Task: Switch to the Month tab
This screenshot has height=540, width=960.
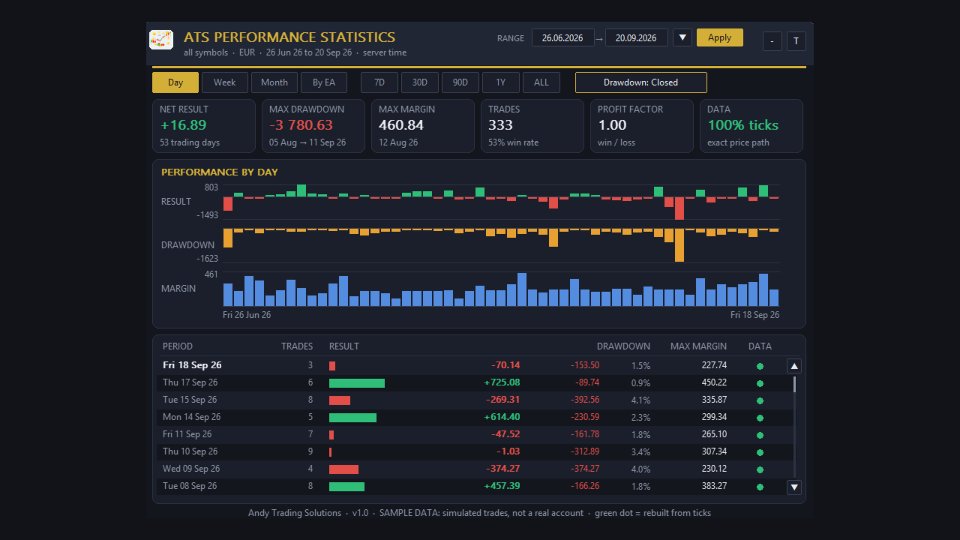Action: click(x=274, y=83)
